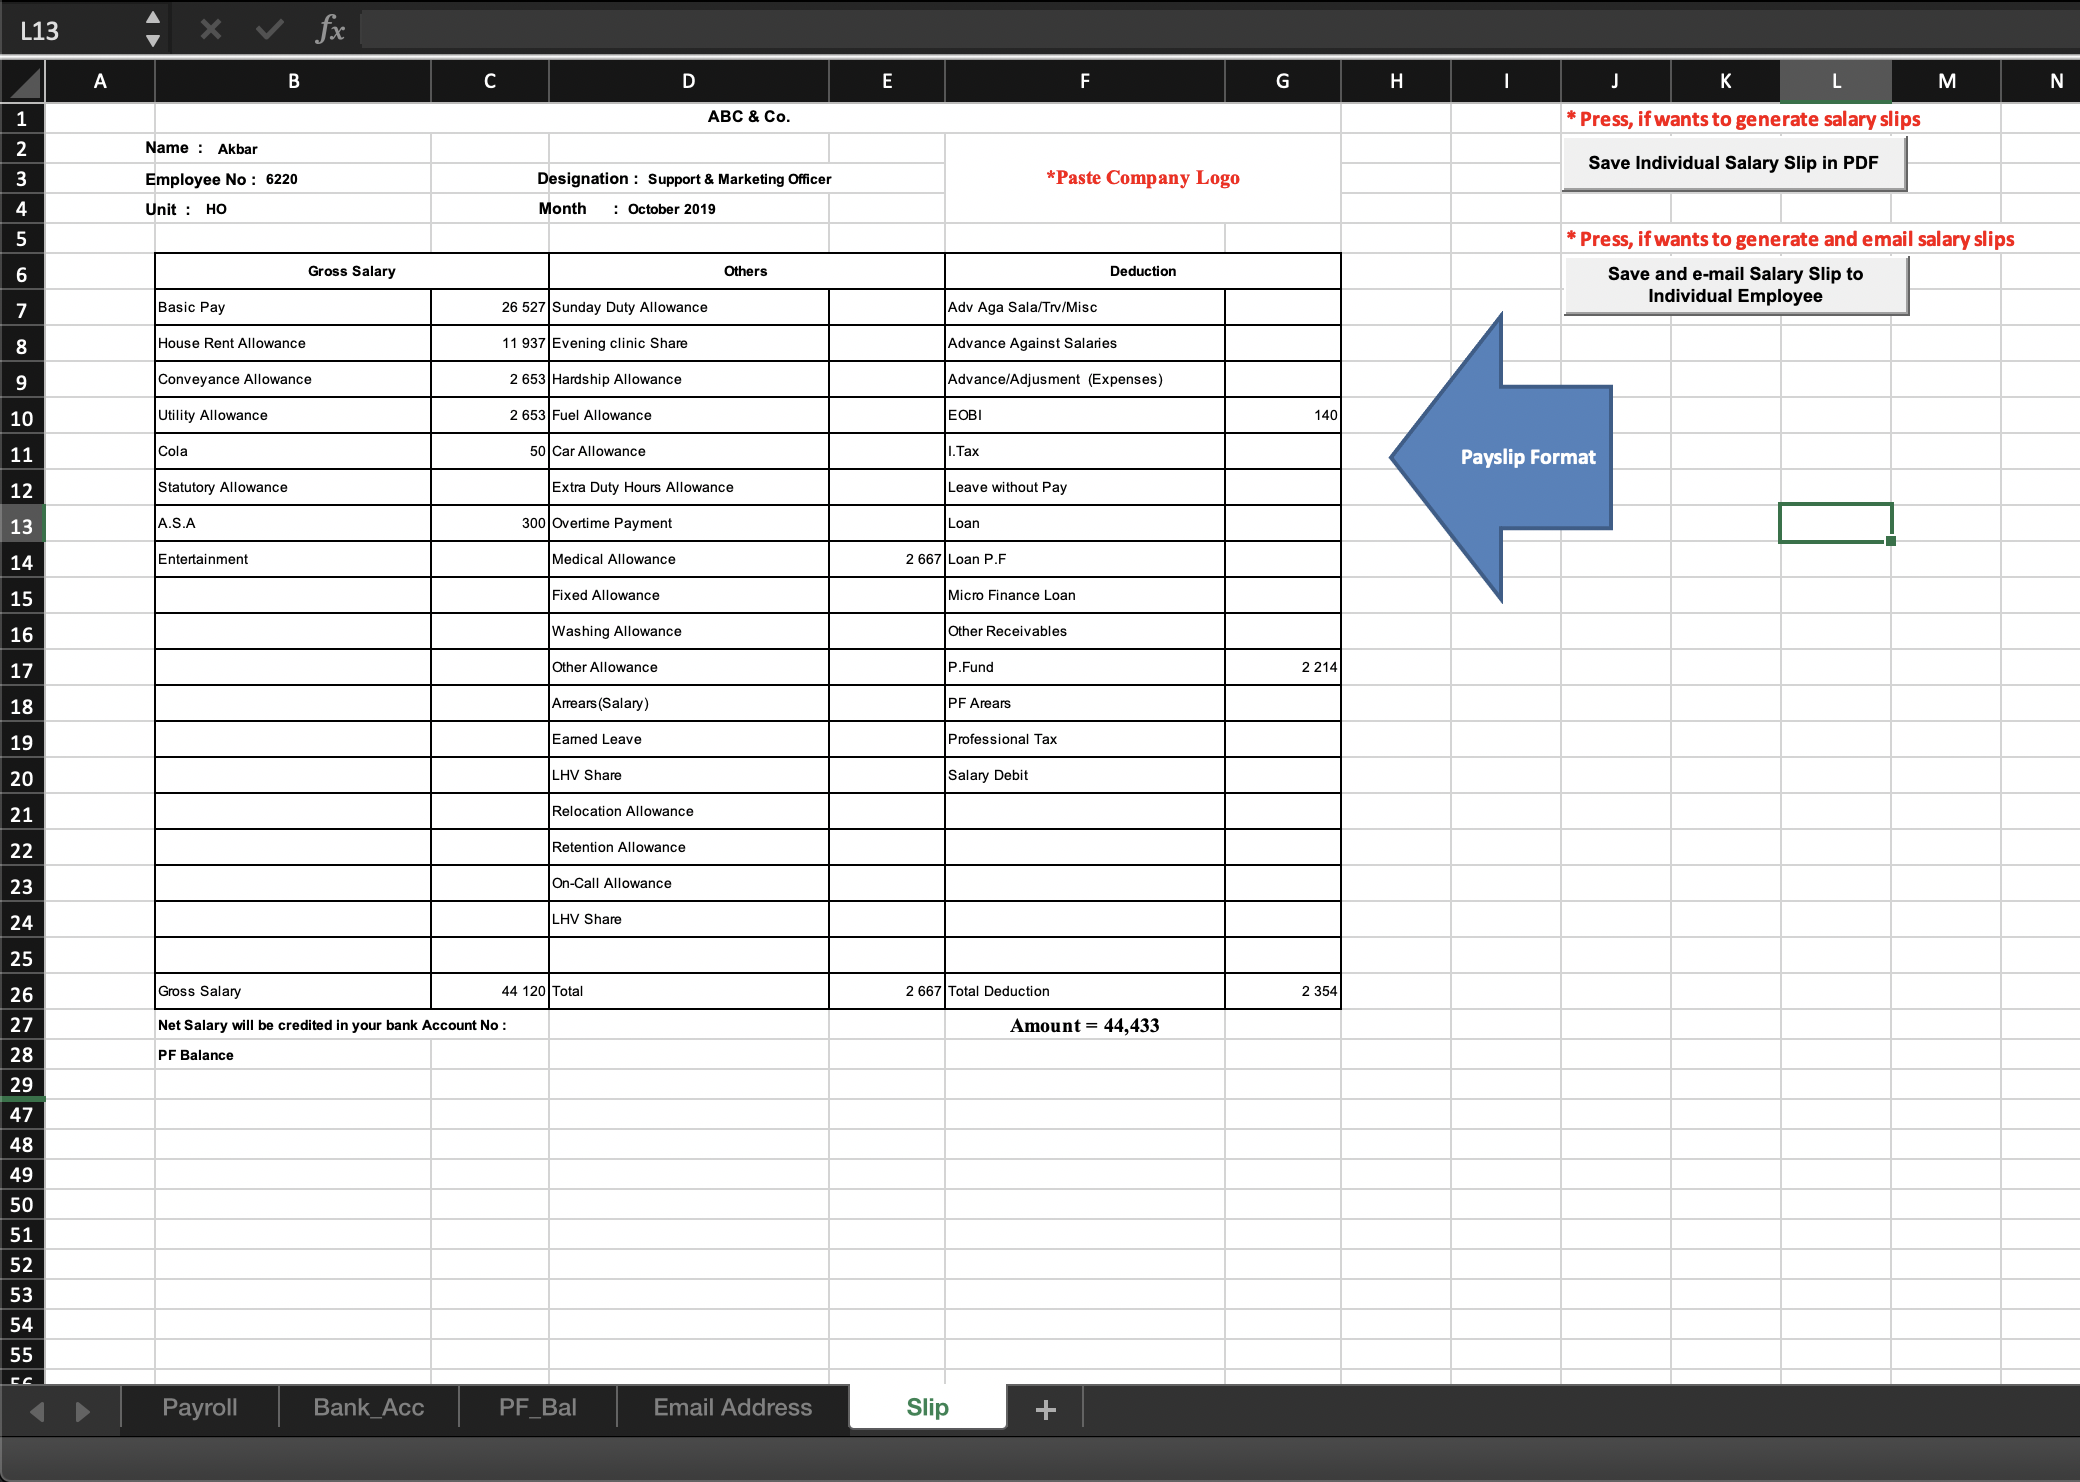Expand the Name Box dropdown arrows
The image size is (2080, 1482).
(x=153, y=30)
